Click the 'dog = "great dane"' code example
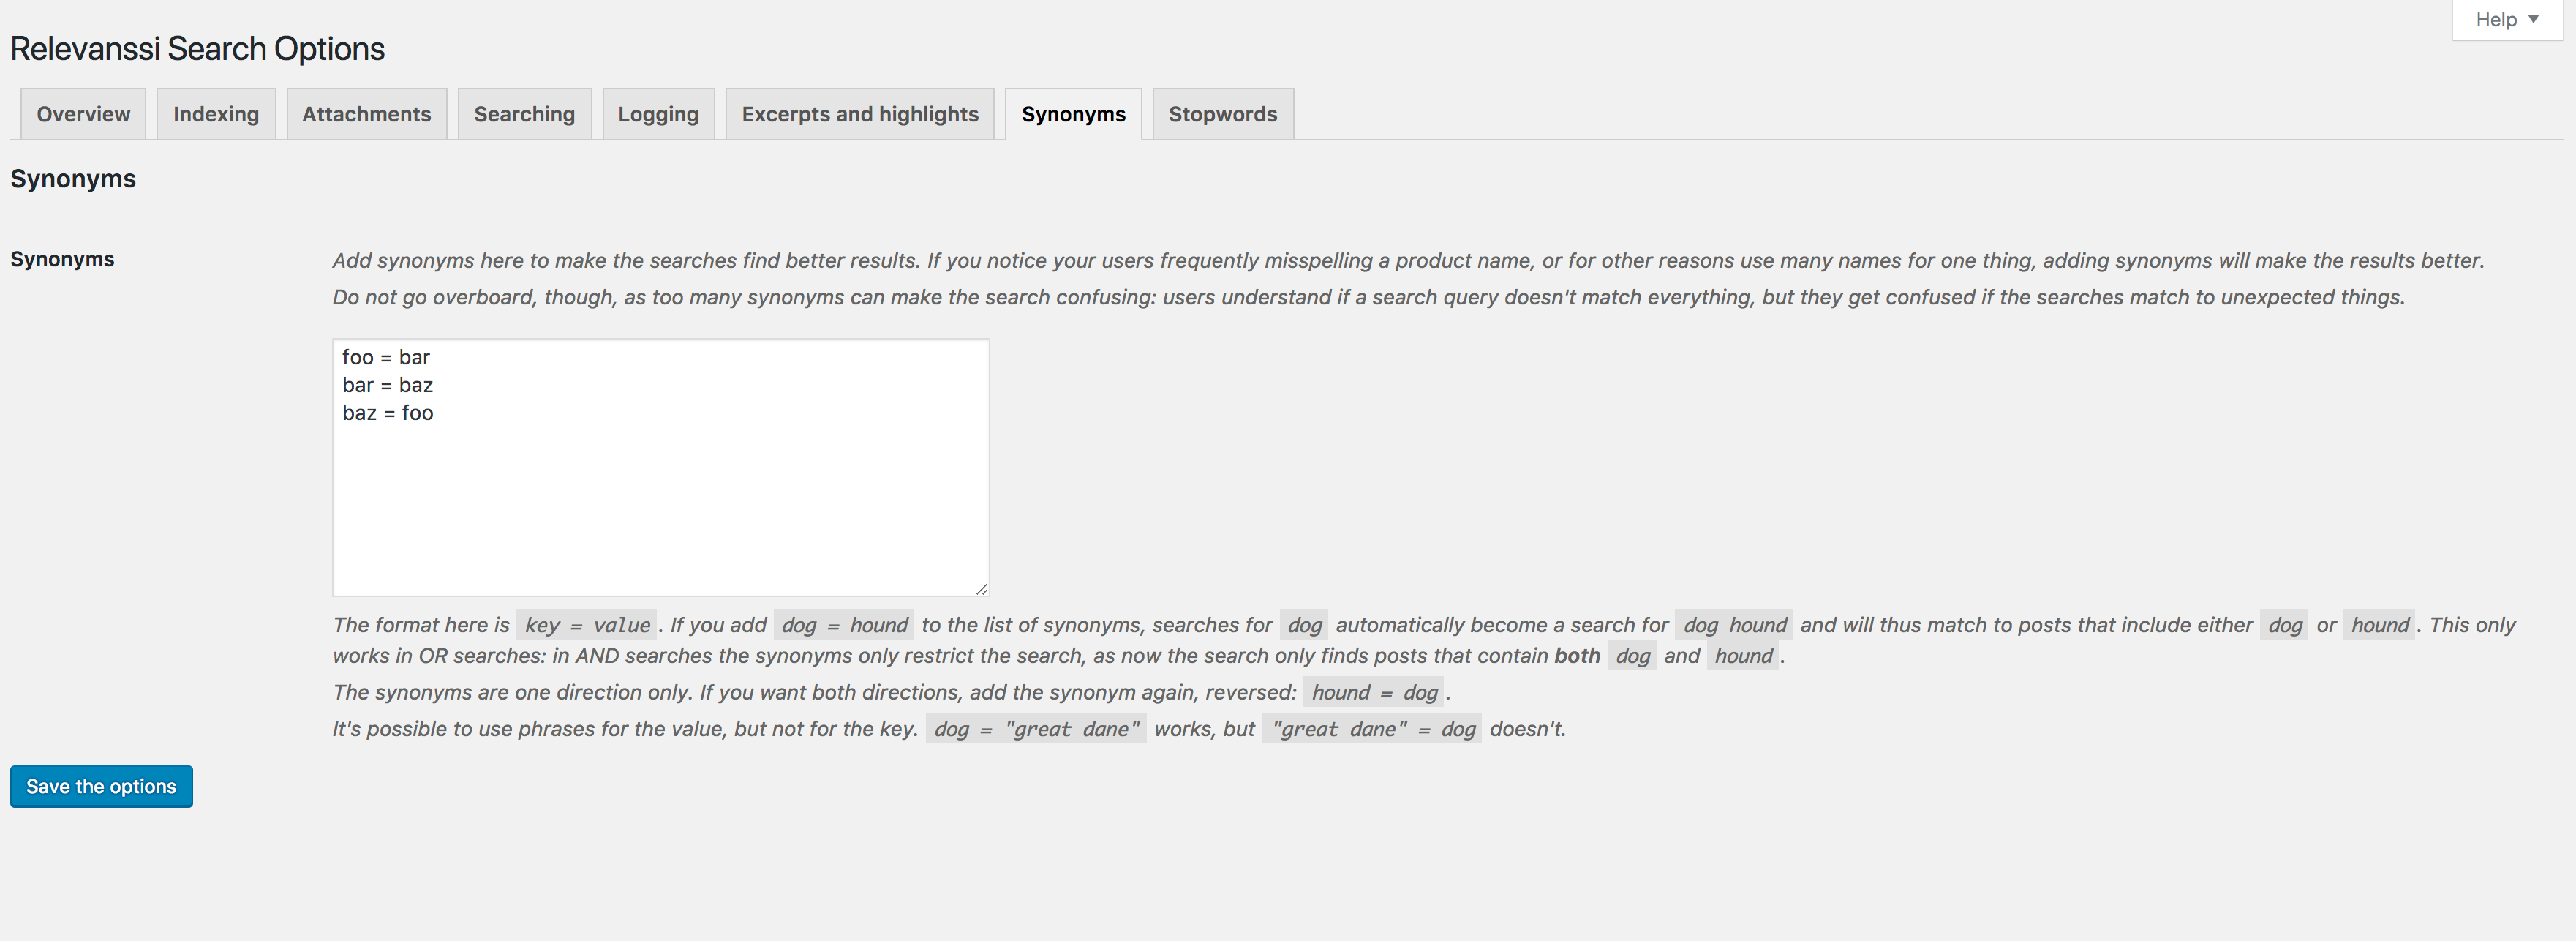This screenshot has height=941, width=2576. click(1035, 729)
